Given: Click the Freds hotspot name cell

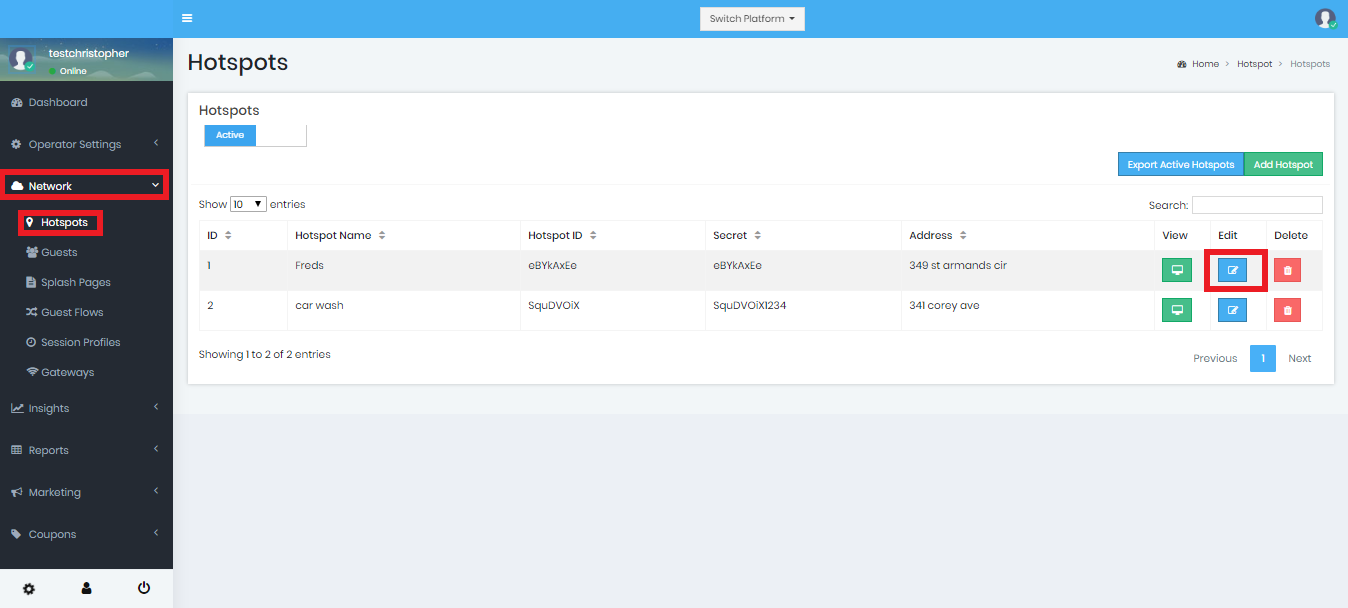Looking at the screenshot, I should pyautogui.click(x=402, y=270).
